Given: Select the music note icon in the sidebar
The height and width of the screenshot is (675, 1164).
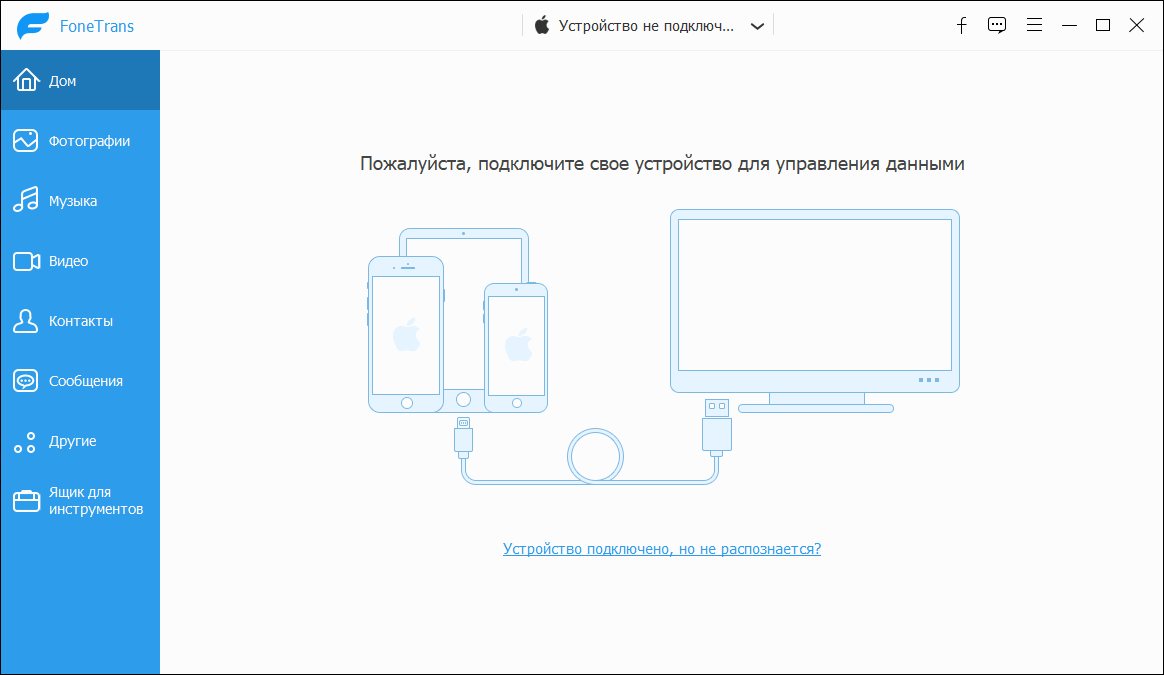Looking at the screenshot, I should point(25,201).
